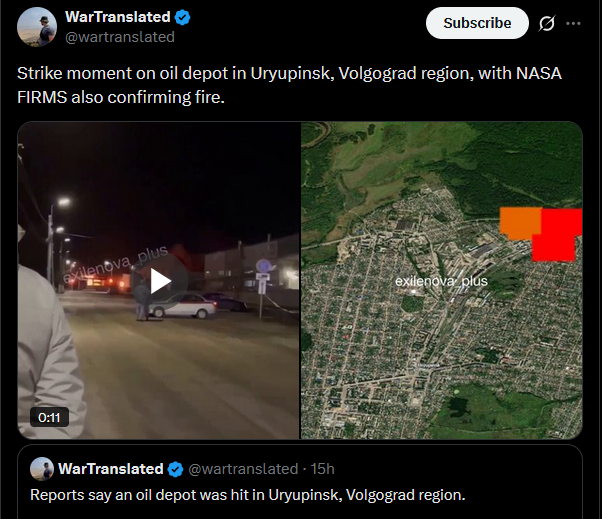This screenshot has height=519, width=602.
Task: Click the quoted post's WarTranslated avatar
Action: coord(42,469)
